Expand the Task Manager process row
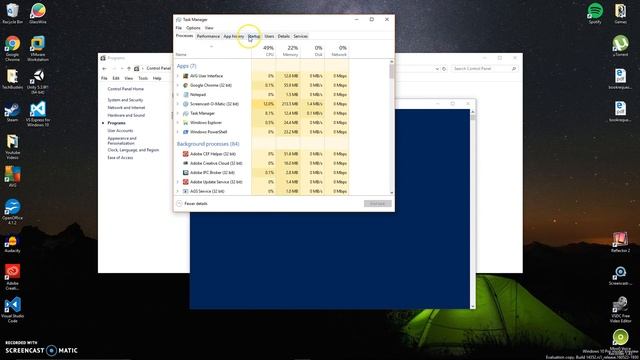Viewport: 640px width, 360px height. pos(178,113)
